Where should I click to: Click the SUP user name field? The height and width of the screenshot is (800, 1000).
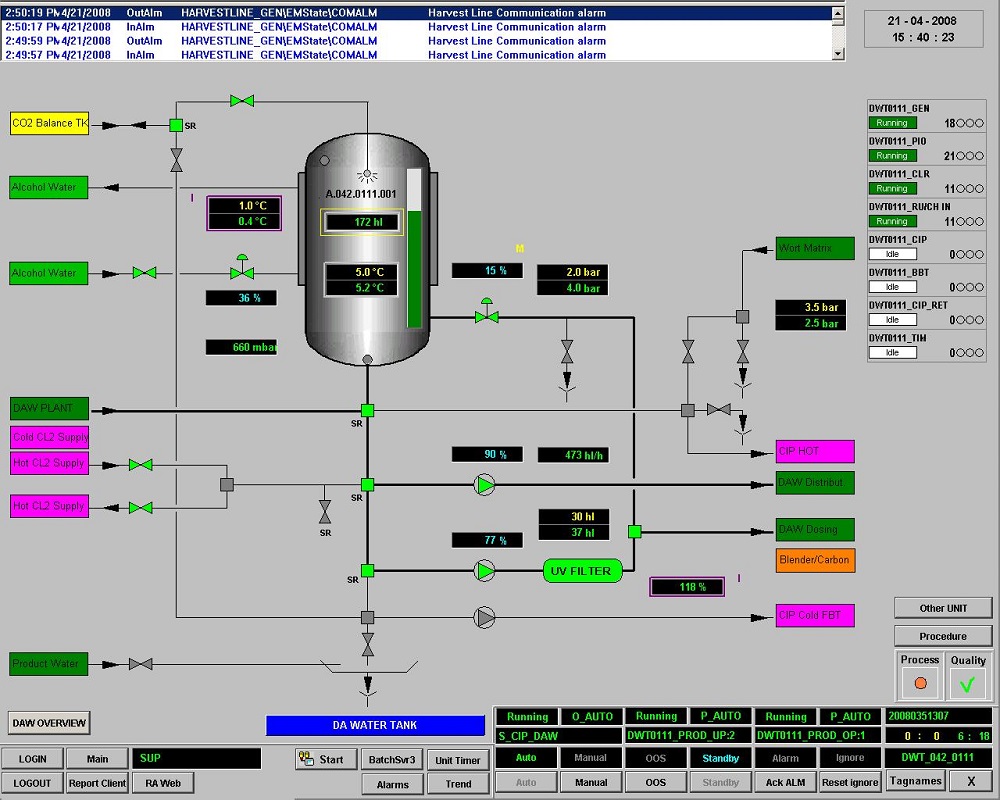click(x=197, y=759)
